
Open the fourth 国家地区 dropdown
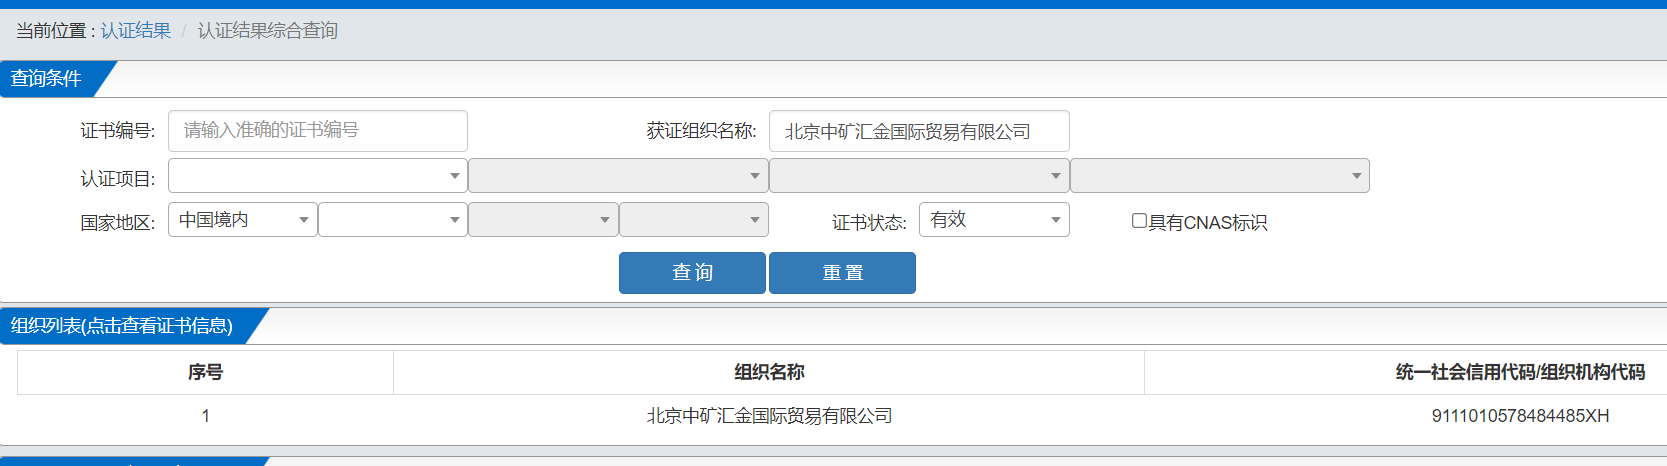(x=694, y=220)
